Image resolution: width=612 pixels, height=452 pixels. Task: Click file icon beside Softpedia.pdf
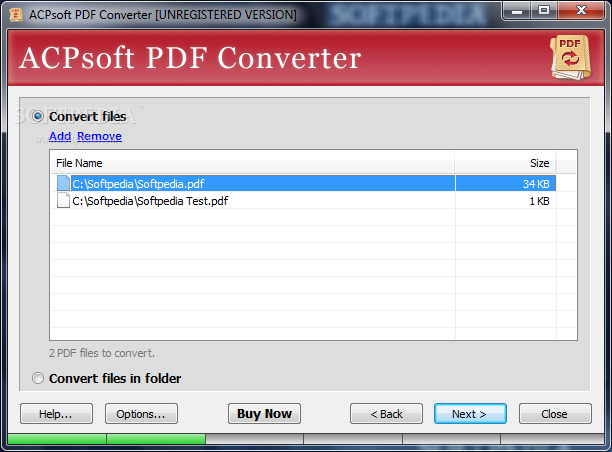63,183
